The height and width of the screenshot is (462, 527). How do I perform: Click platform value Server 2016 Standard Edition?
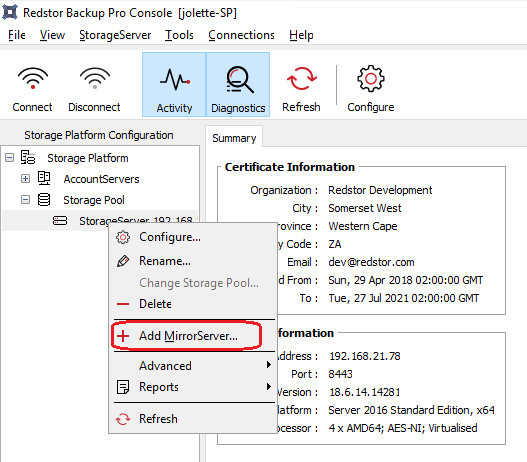[411, 410]
